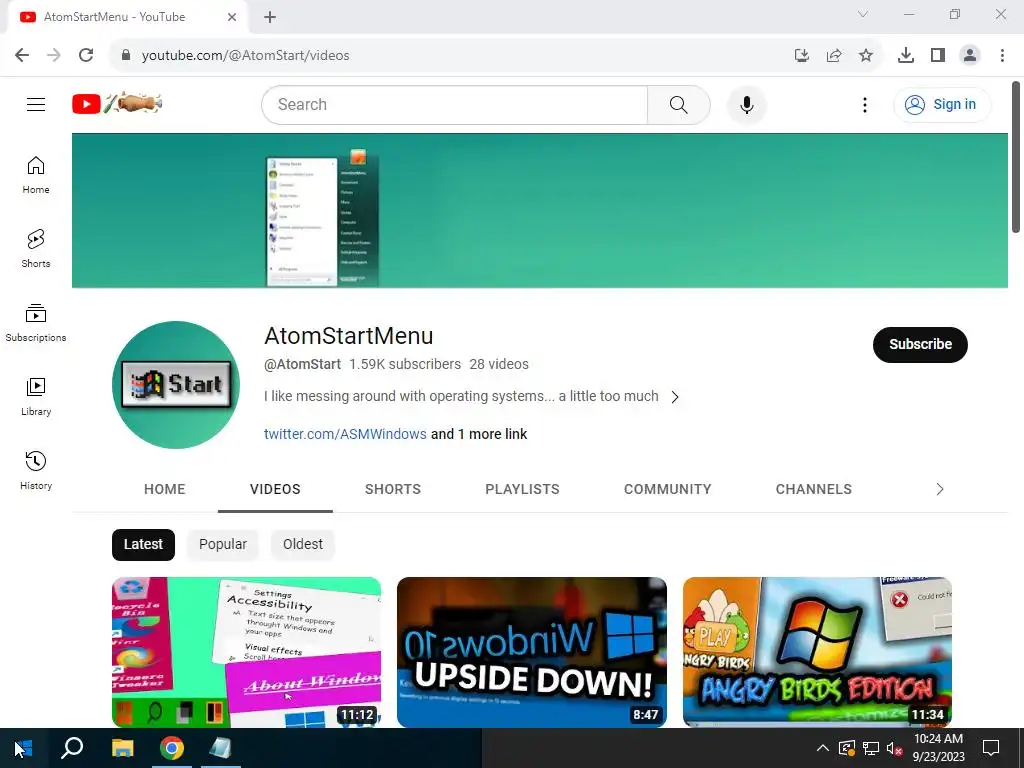Select the Latest filter chip
This screenshot has width=1024, height=768.
pyautogui.click(x=143, y=545)
